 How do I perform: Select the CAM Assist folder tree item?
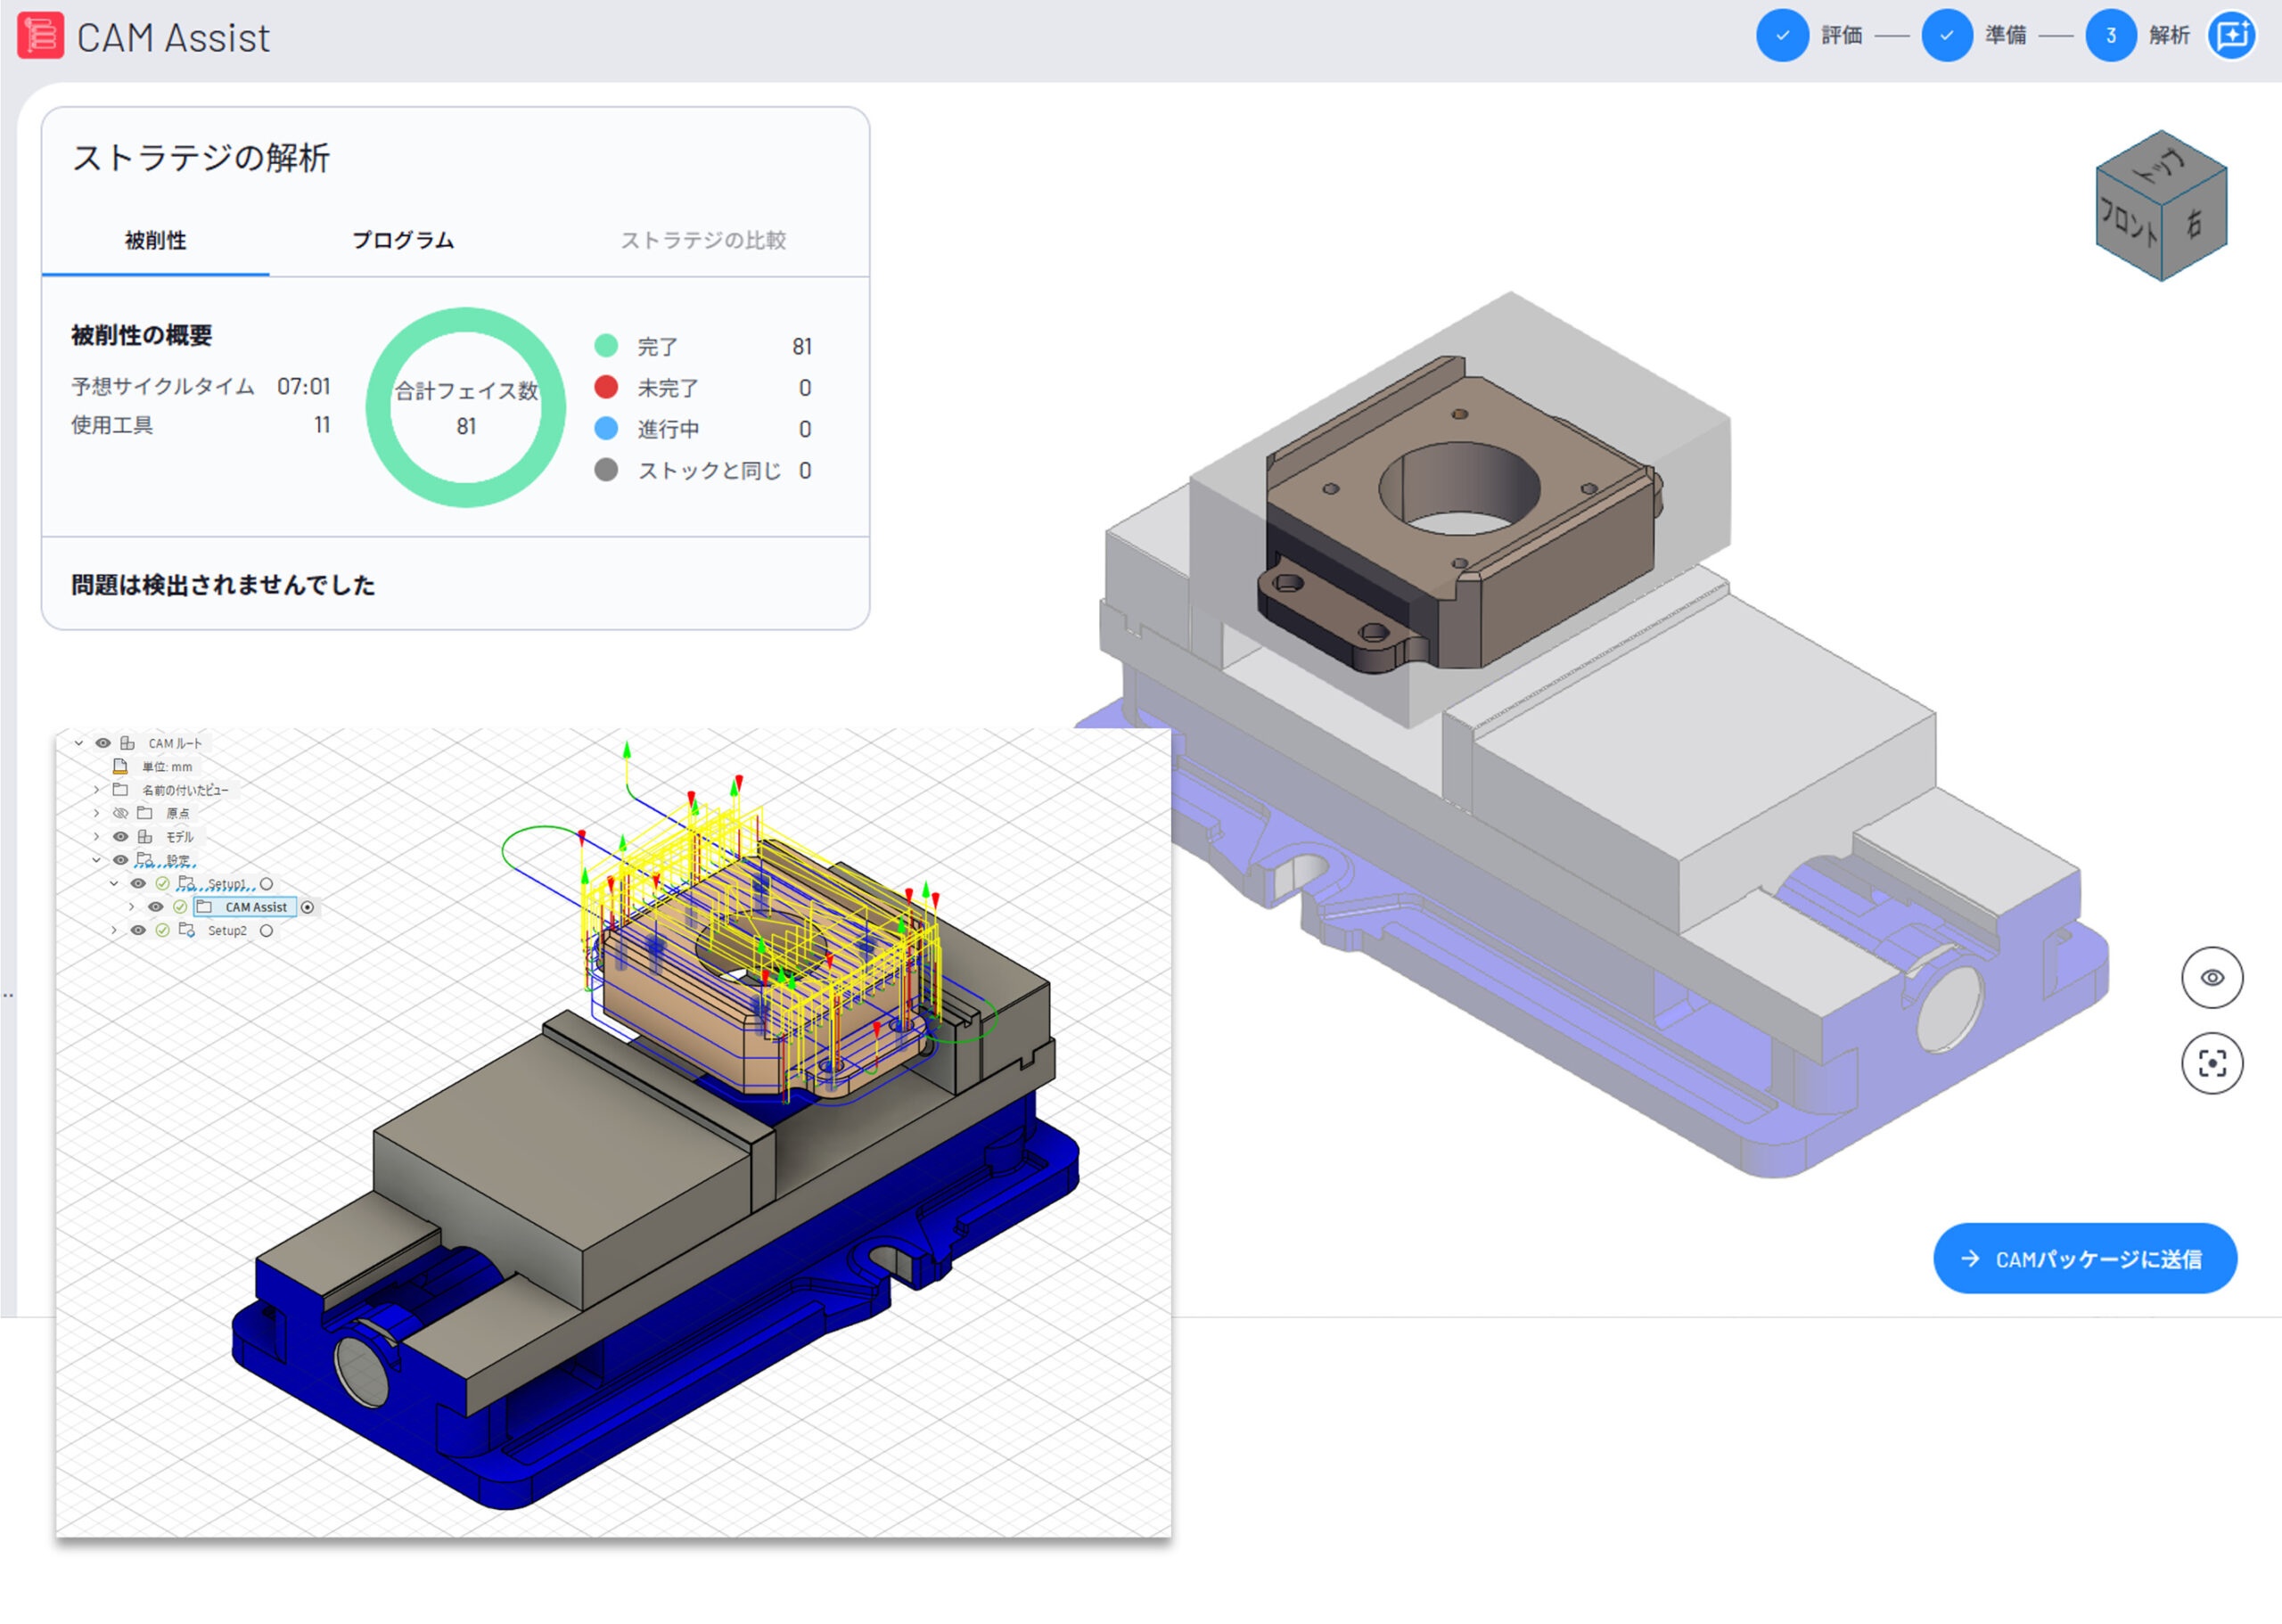click(255, 907)
